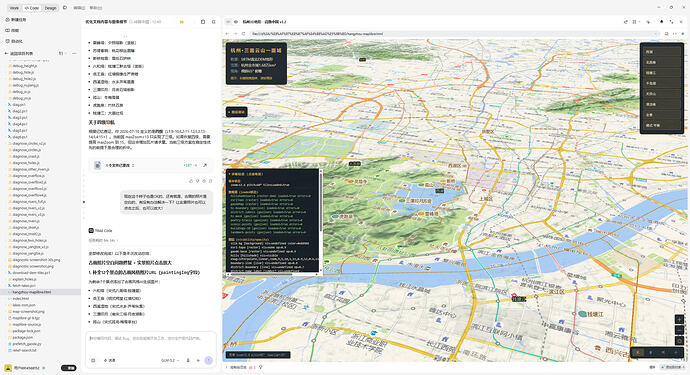The width and height of the screenshot is (690, 375).
Task: Open map-screenshot.png in the file tree
Action: click(26, 311)
